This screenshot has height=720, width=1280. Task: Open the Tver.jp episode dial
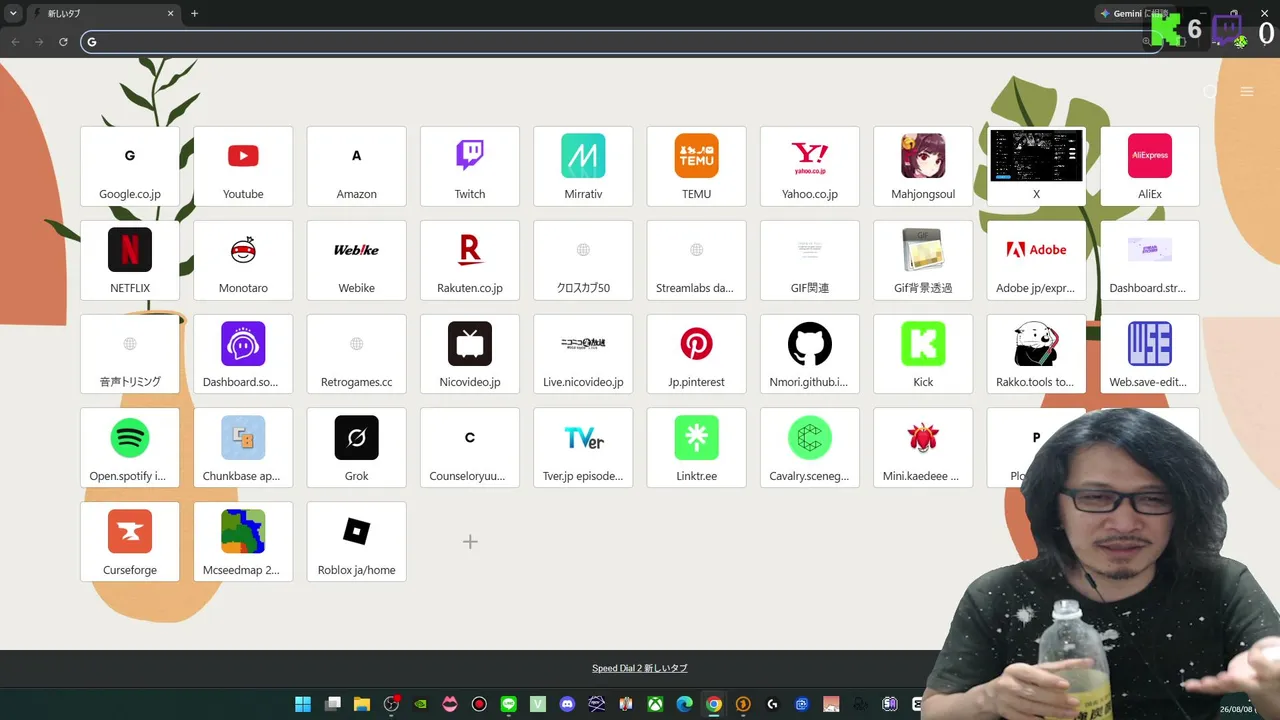[x=583, y=448]
